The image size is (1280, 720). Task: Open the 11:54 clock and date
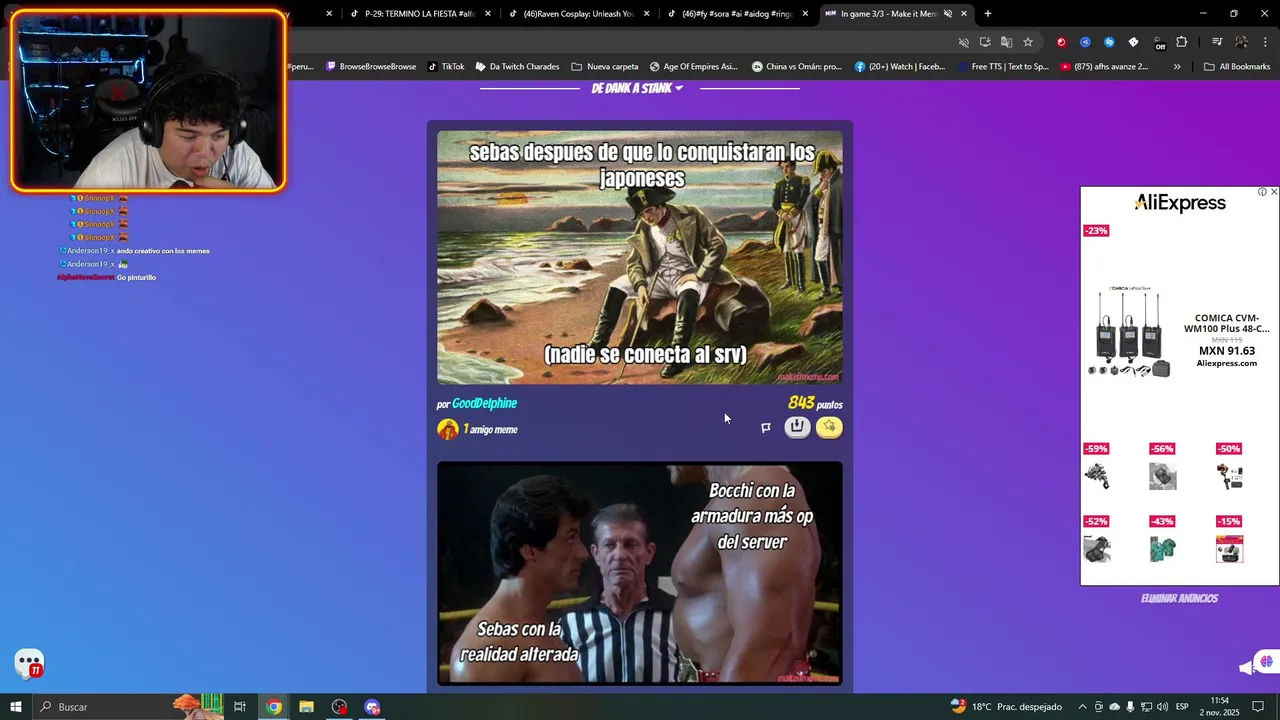[1220, 707]
